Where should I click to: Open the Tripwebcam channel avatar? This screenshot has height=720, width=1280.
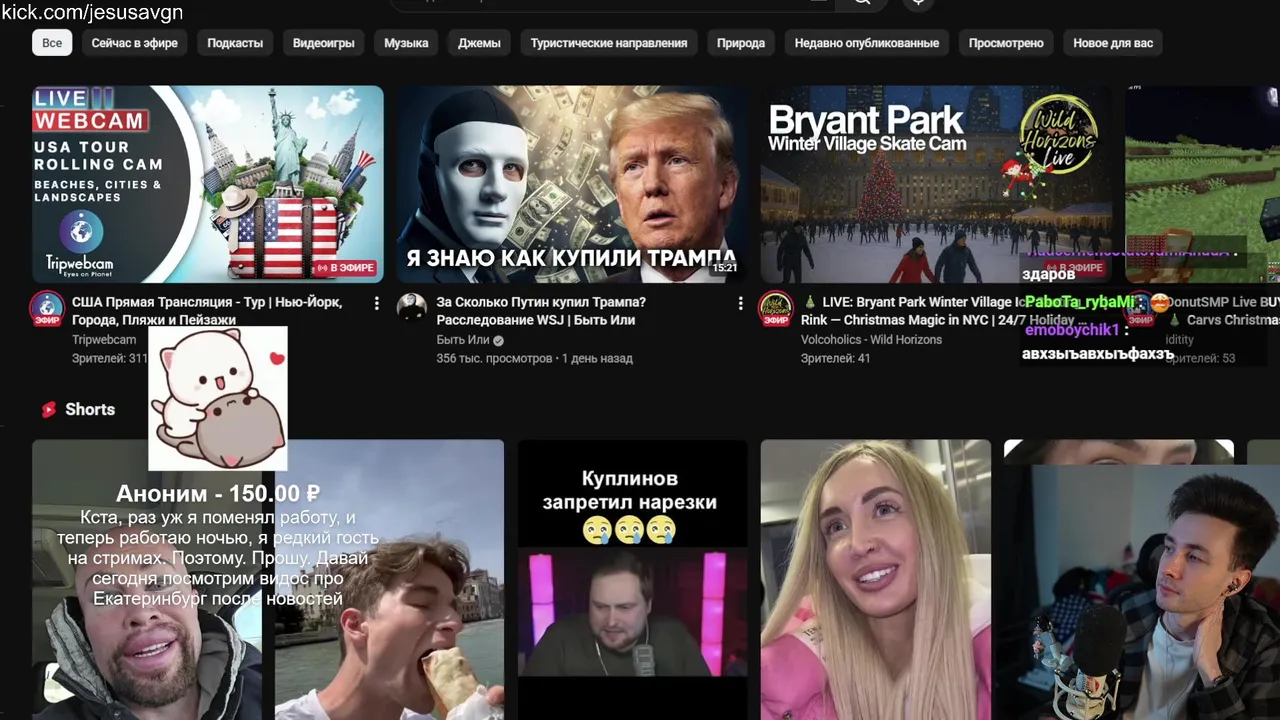coord(47,308)
